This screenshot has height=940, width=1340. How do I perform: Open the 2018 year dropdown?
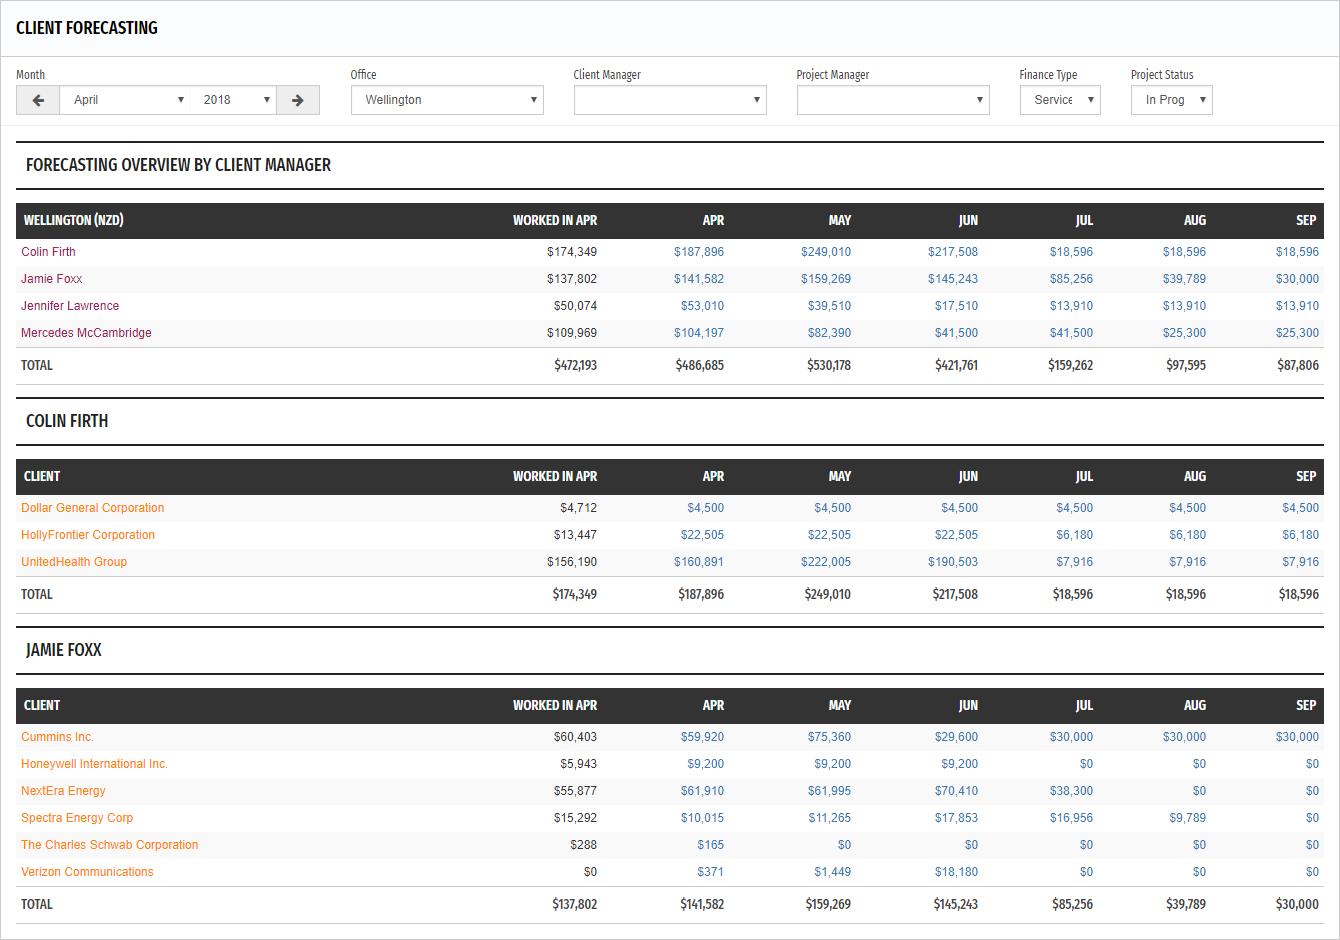(x=233, y=100)
